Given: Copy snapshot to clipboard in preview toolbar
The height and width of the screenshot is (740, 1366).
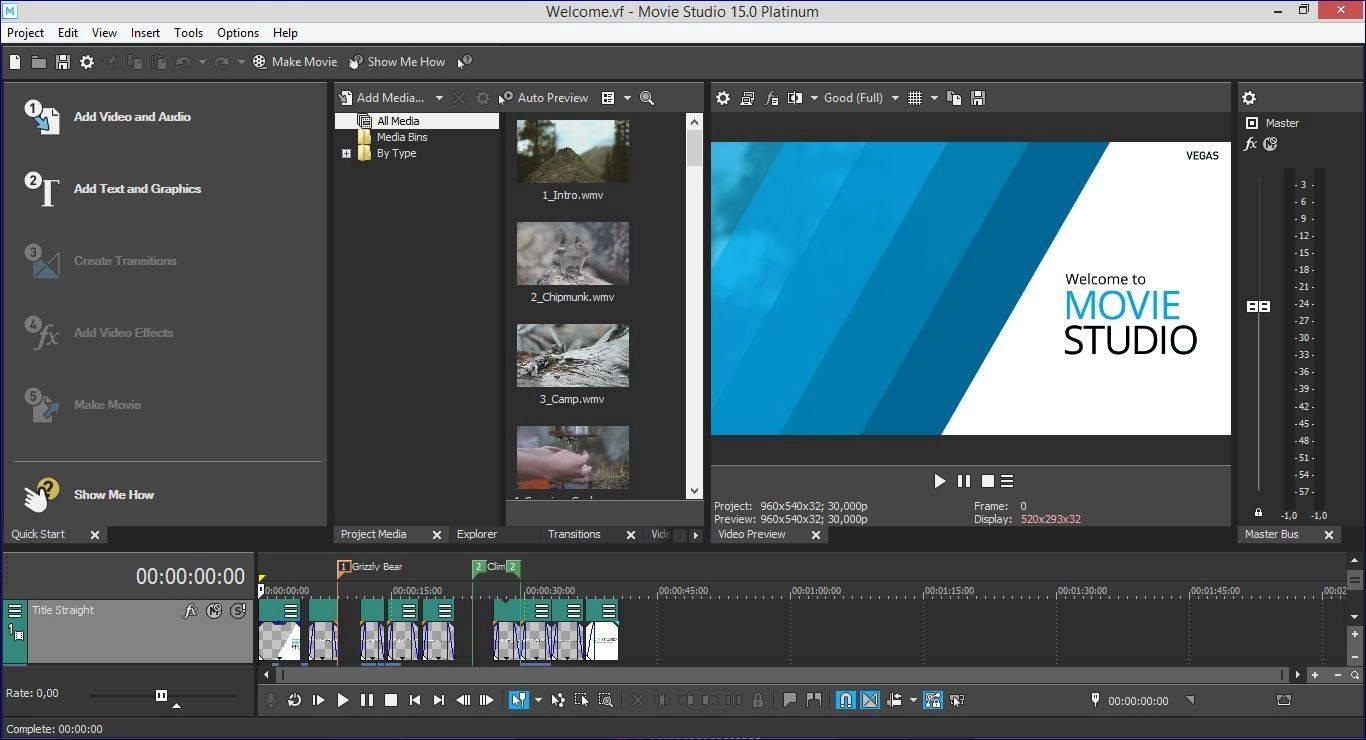Looking at the screenshot, I should [x=954, y=98].
